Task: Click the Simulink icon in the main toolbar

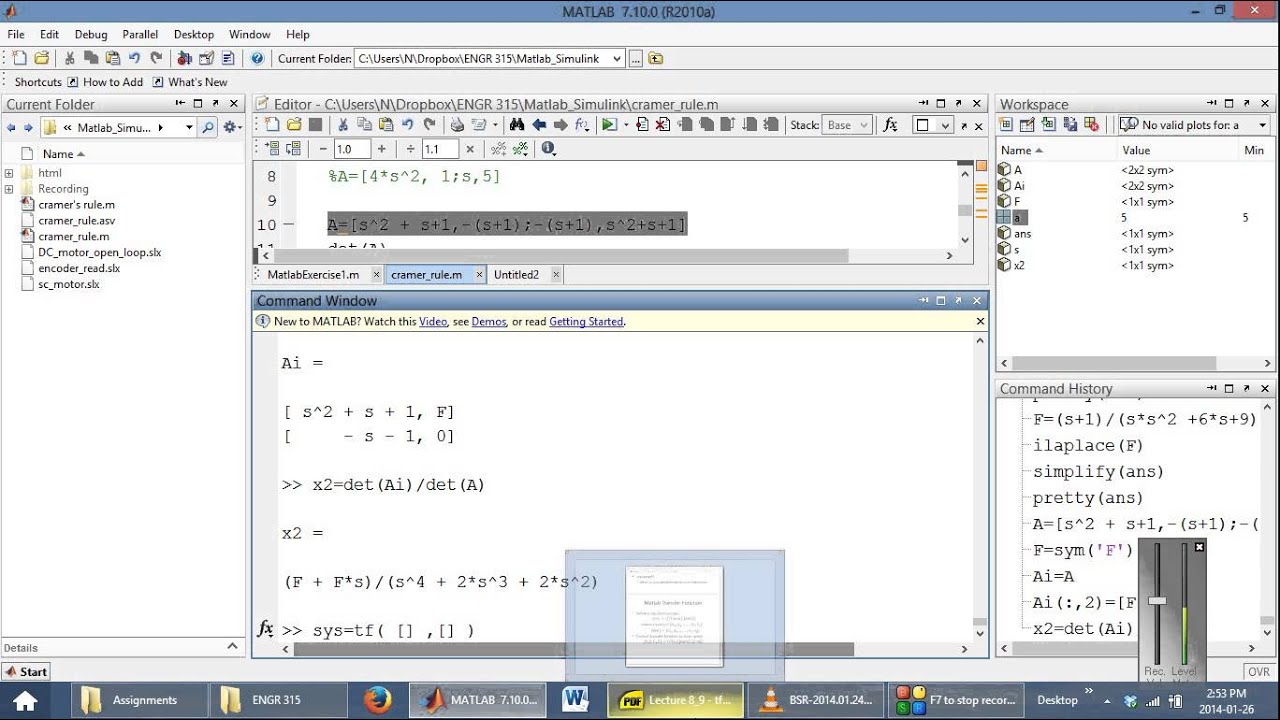Action: tap(185, 58)
